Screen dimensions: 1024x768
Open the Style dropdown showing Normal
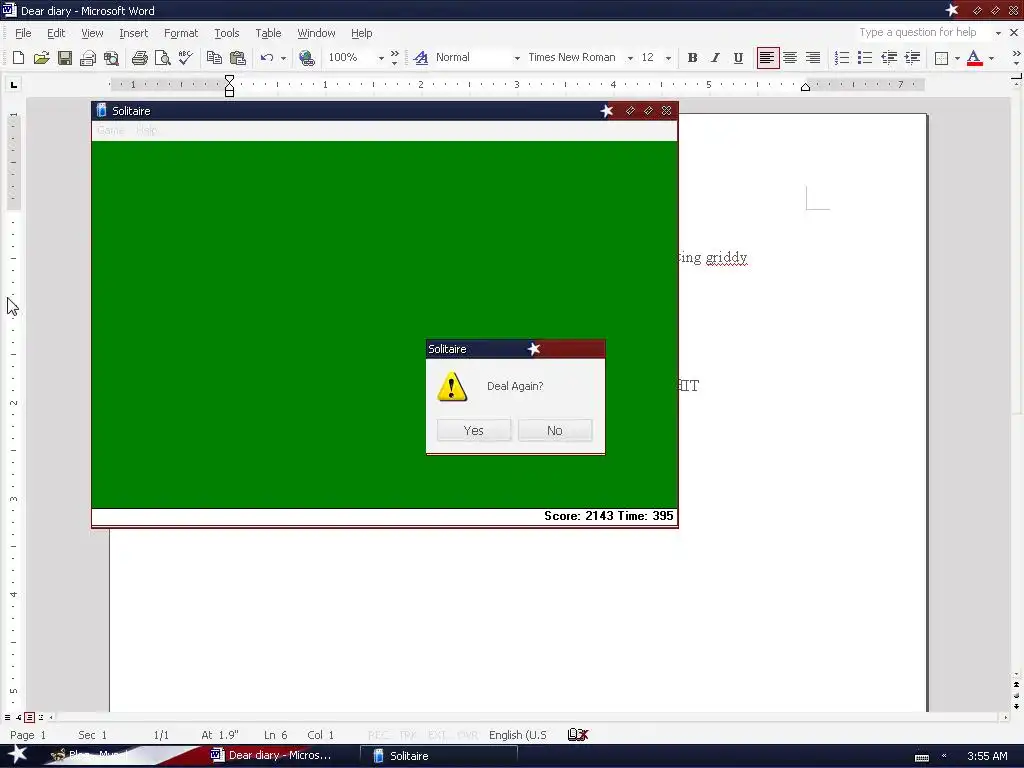(517, 58)
